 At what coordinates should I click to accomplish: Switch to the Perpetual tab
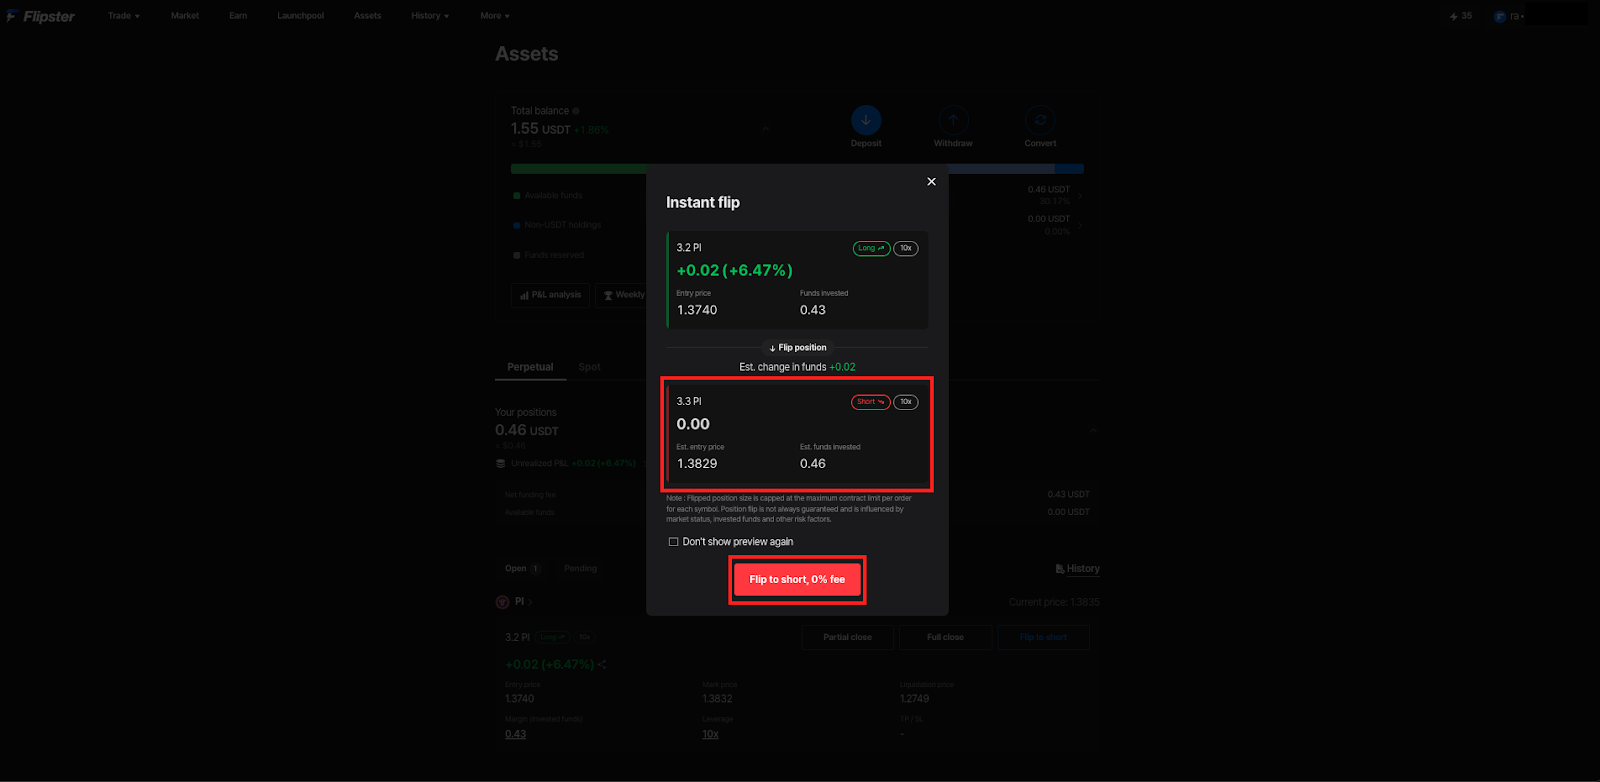(530, 367)
